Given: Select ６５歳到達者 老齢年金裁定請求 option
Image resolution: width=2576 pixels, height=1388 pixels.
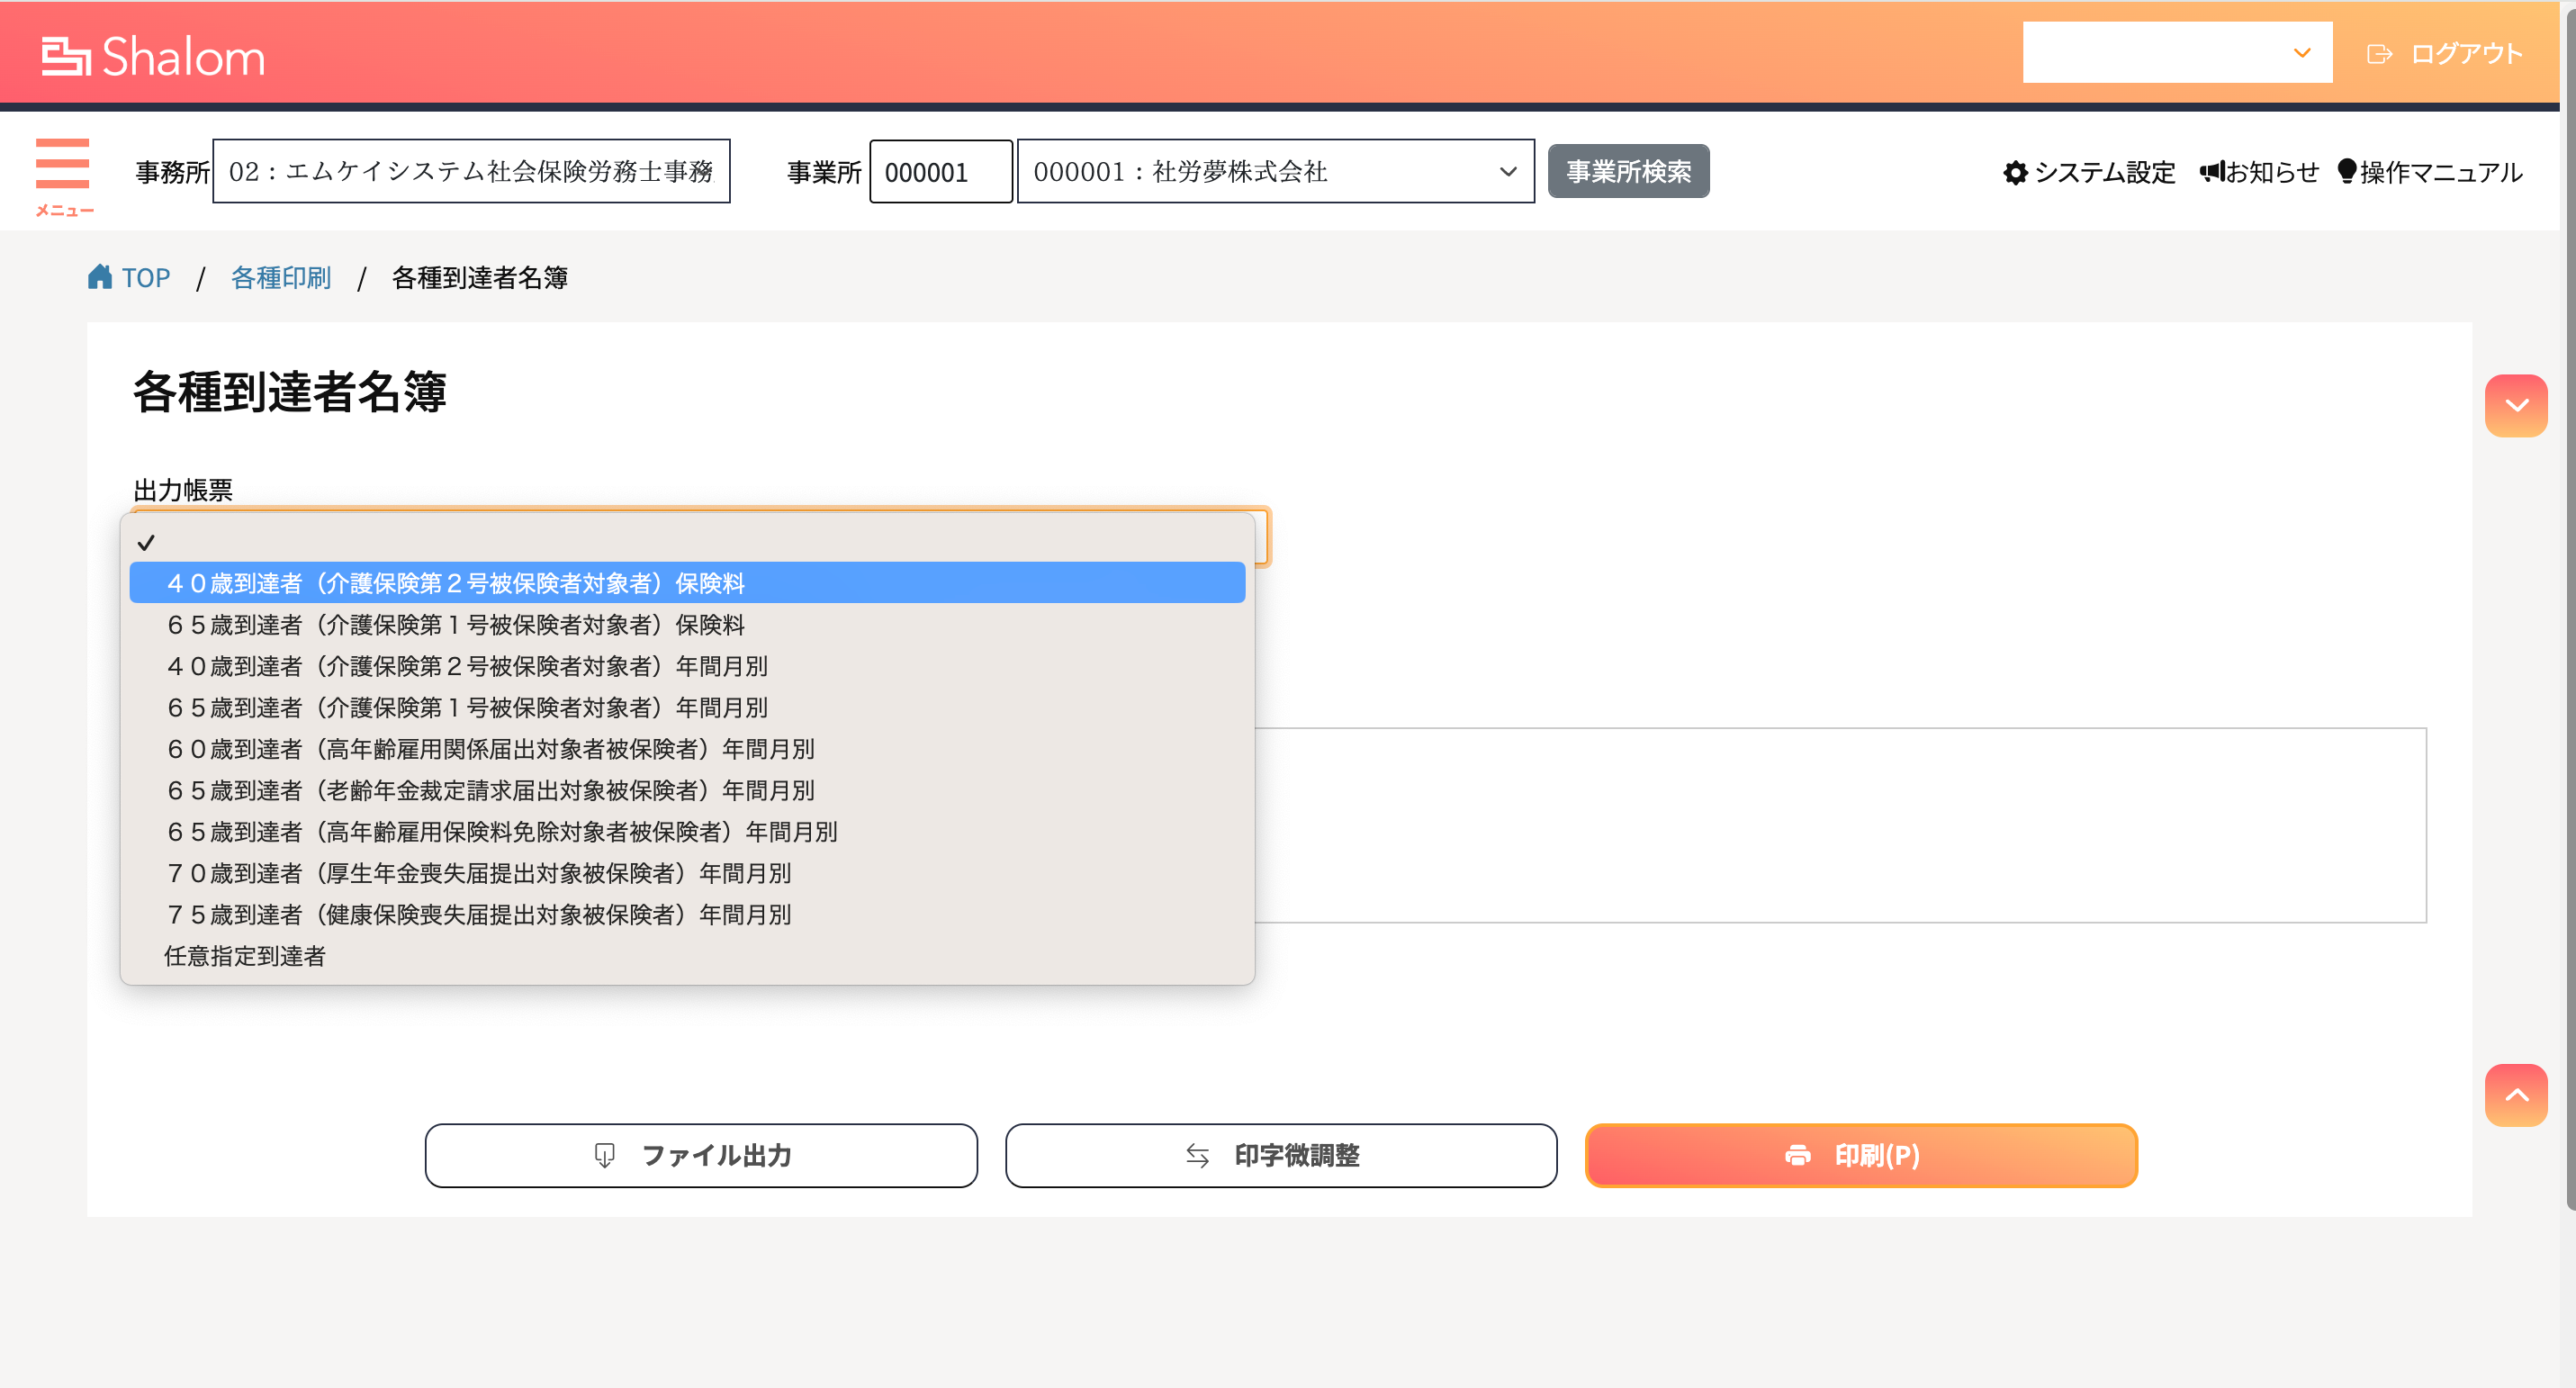Looking at the screenshot, I should [687, 791].
